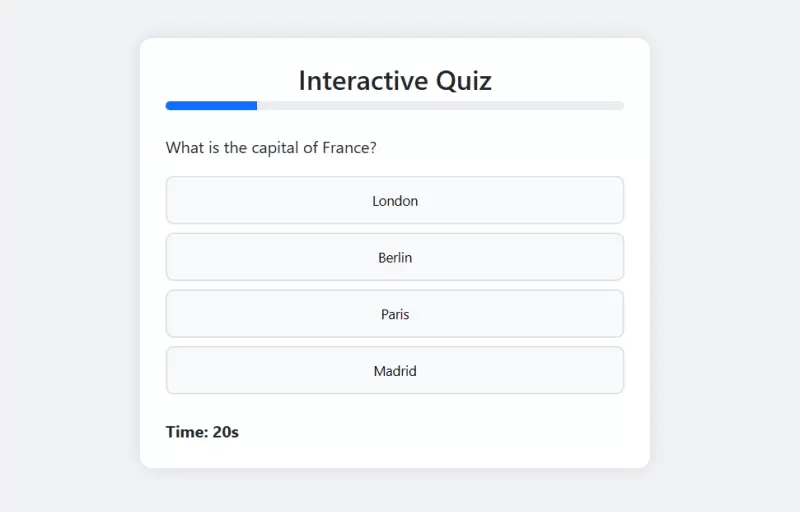Click the "20s" timer value
Viewport: 800px width, 512px height.
pos(226,432)
